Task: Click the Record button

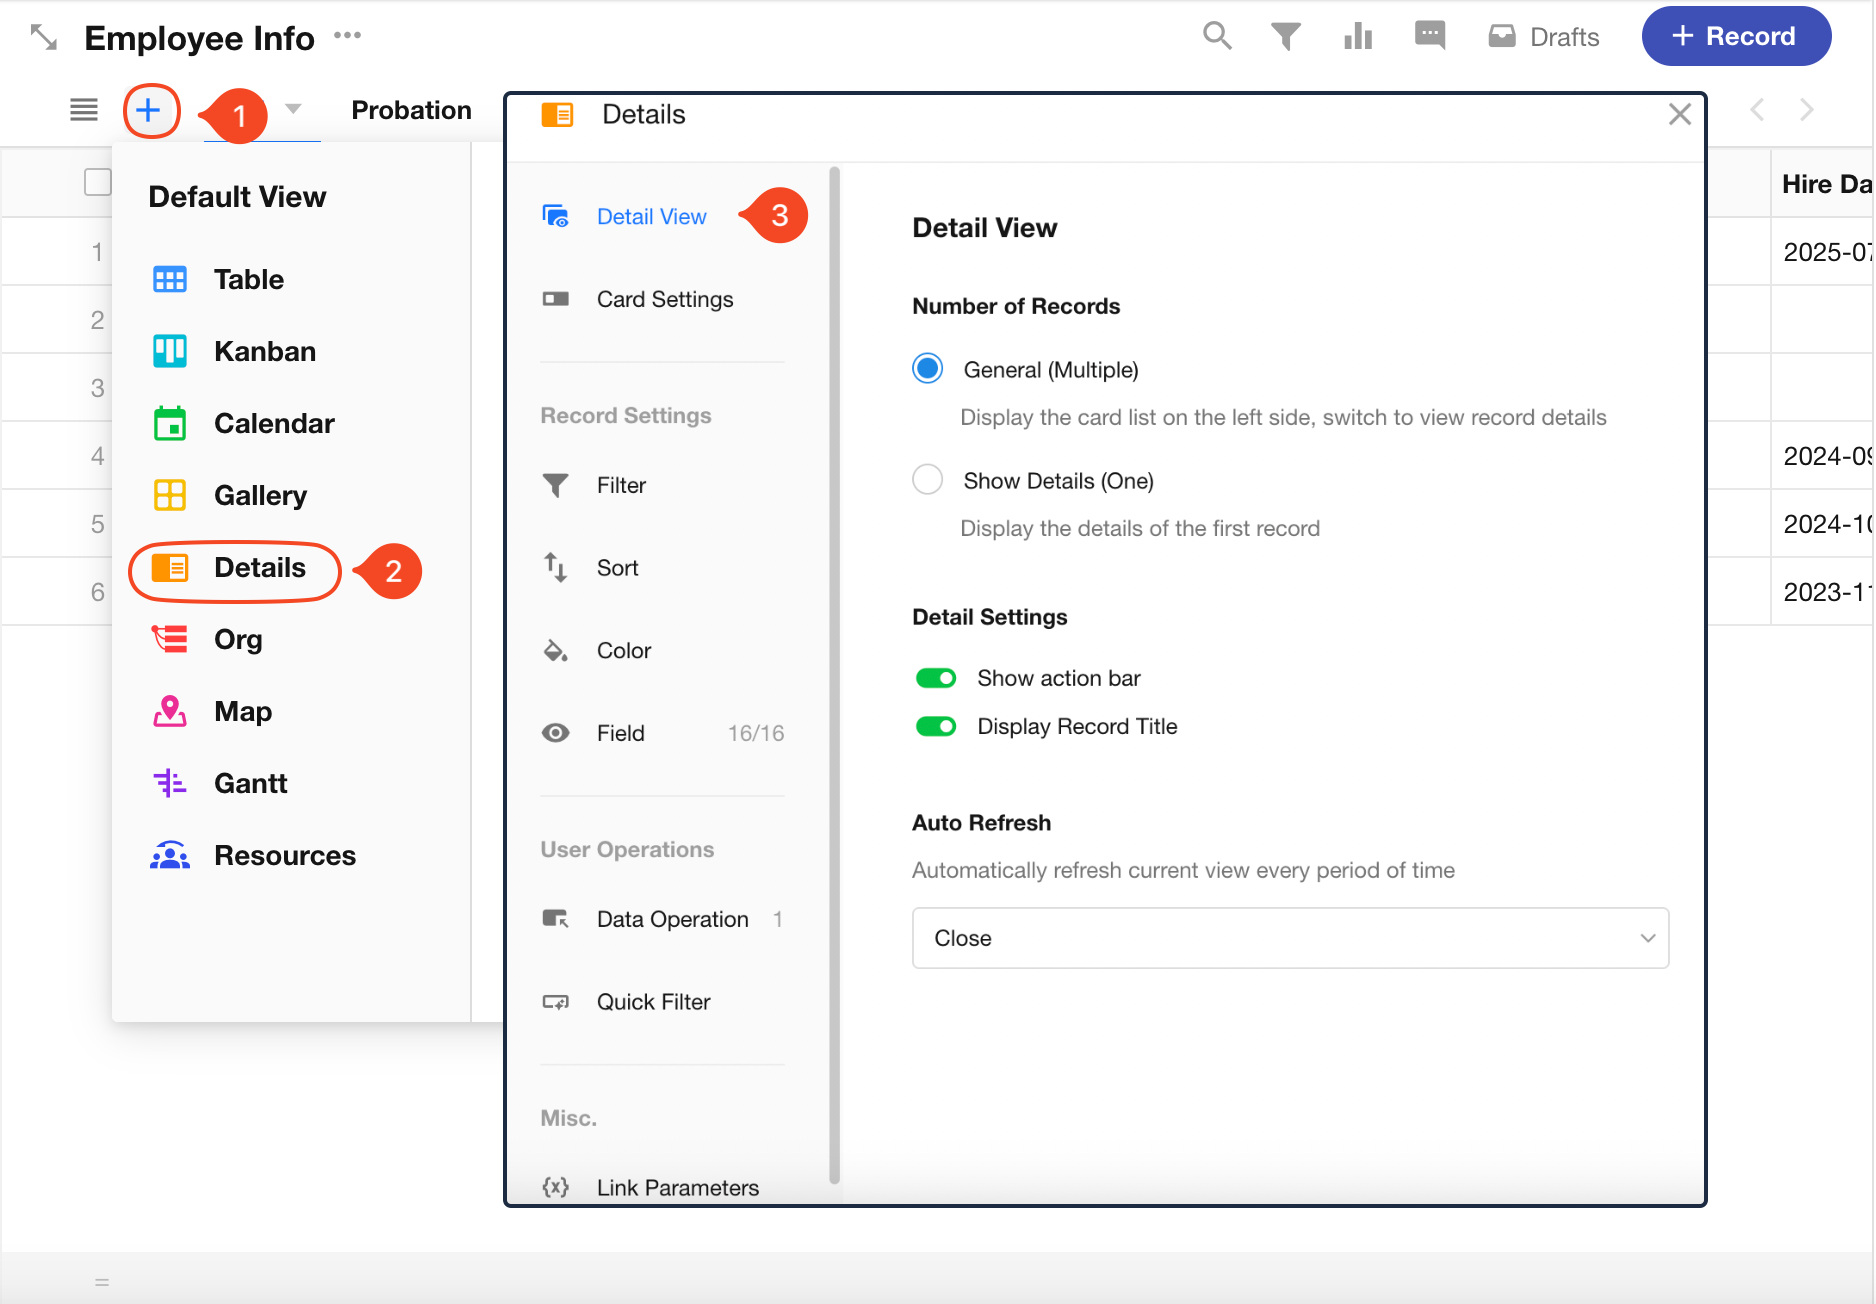Action: (x=1735, y=37)
